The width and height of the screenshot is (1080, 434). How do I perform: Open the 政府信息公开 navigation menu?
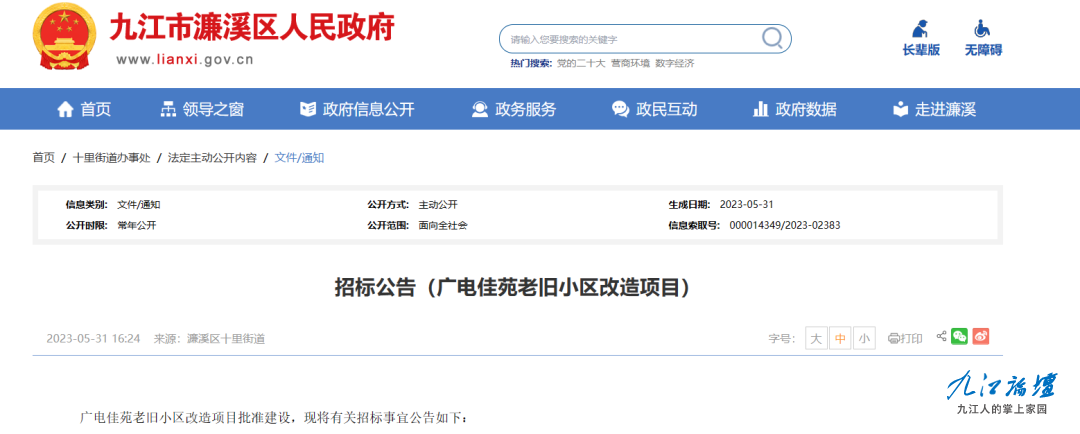point(357,109)
